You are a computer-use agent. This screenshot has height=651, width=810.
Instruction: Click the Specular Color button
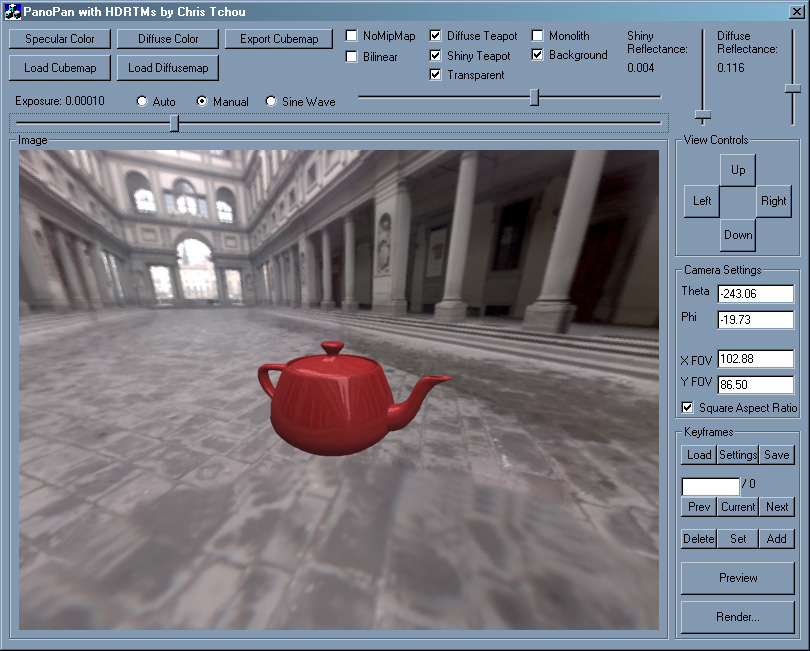(x=60, y=39)
